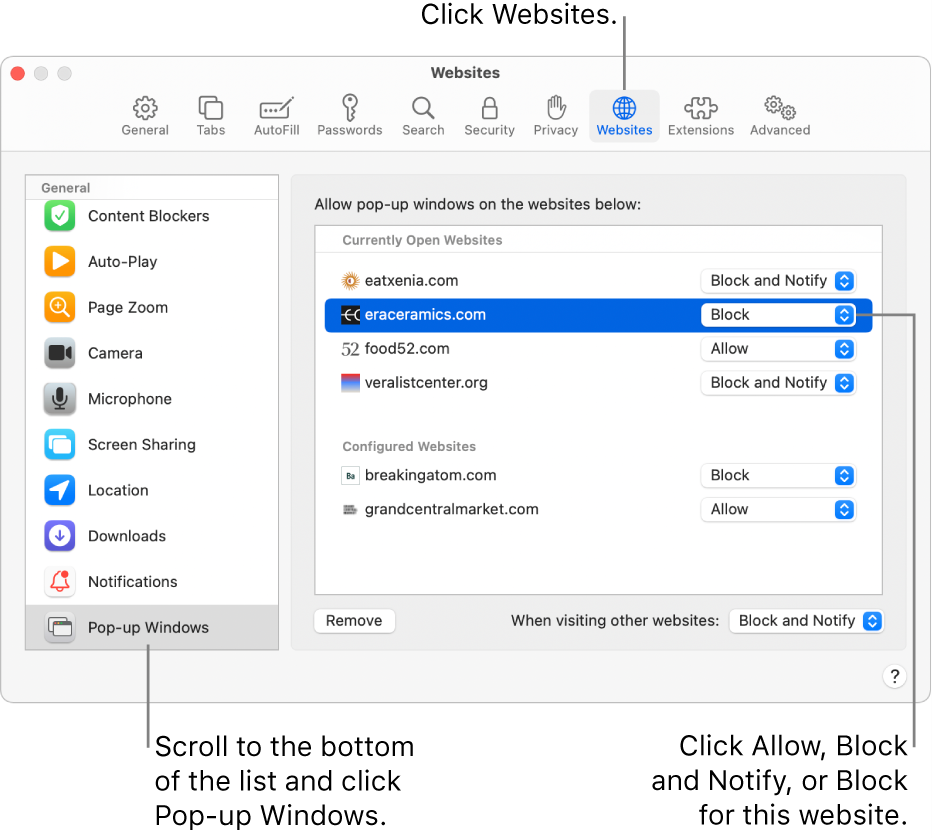Select the grandcentralmarket.com row
932x838 pixels.
(x=599, y=509)
